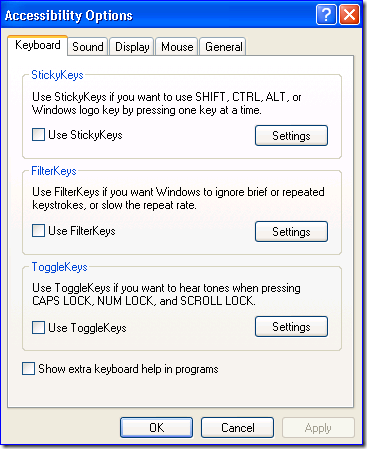Select the Mouse tab
The width and height of the screenshot is (367, 449).
(177, 46)
